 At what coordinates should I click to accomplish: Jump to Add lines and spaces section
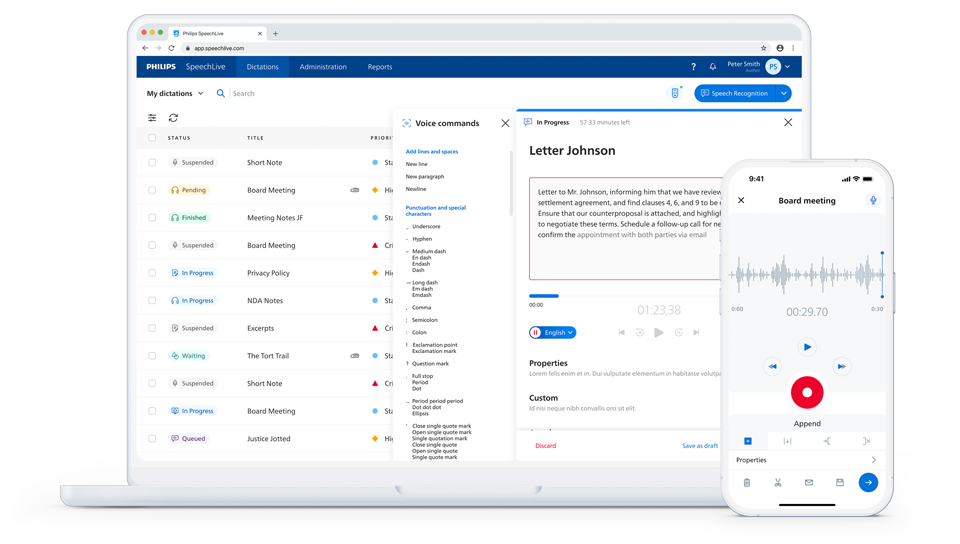pyautogui.click(x=432, y=152)
